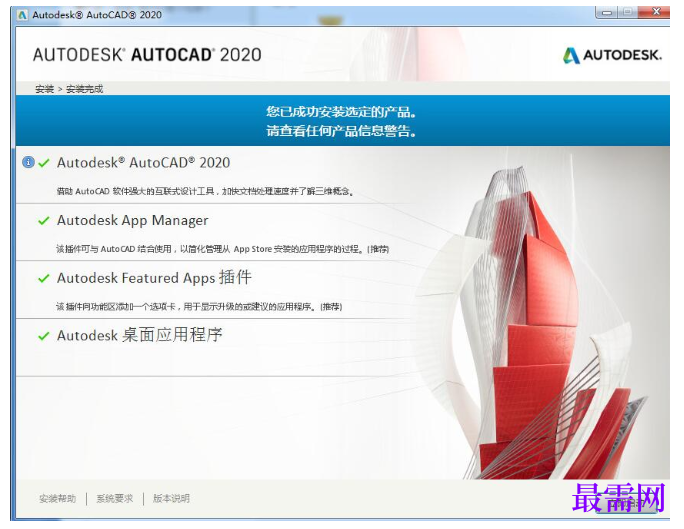Viewport: 684px width, 529px height.
Task: Click the 安装 breadcrumb item
Action: point(44,89)
